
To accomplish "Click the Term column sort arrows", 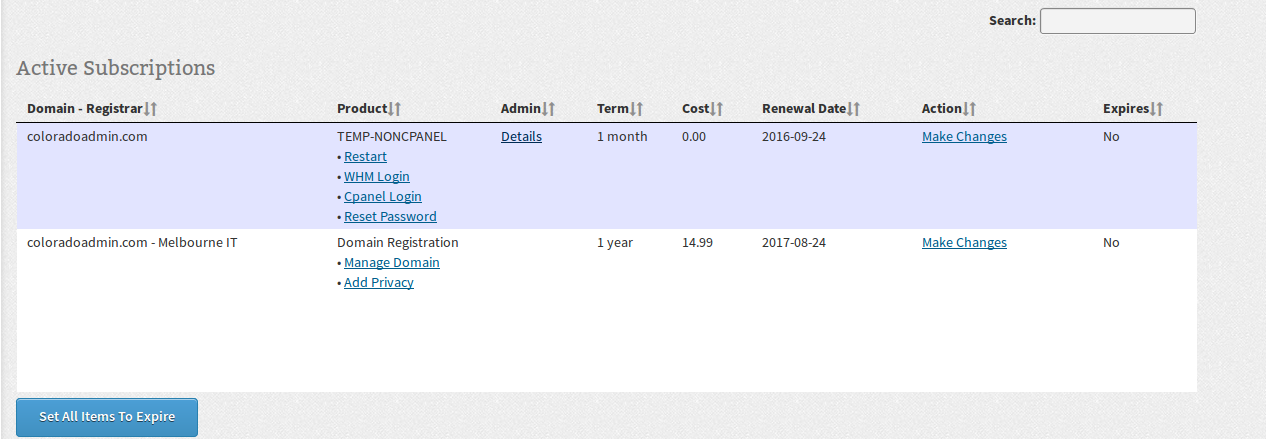I will pyautogui.click(x=636, y=109).
